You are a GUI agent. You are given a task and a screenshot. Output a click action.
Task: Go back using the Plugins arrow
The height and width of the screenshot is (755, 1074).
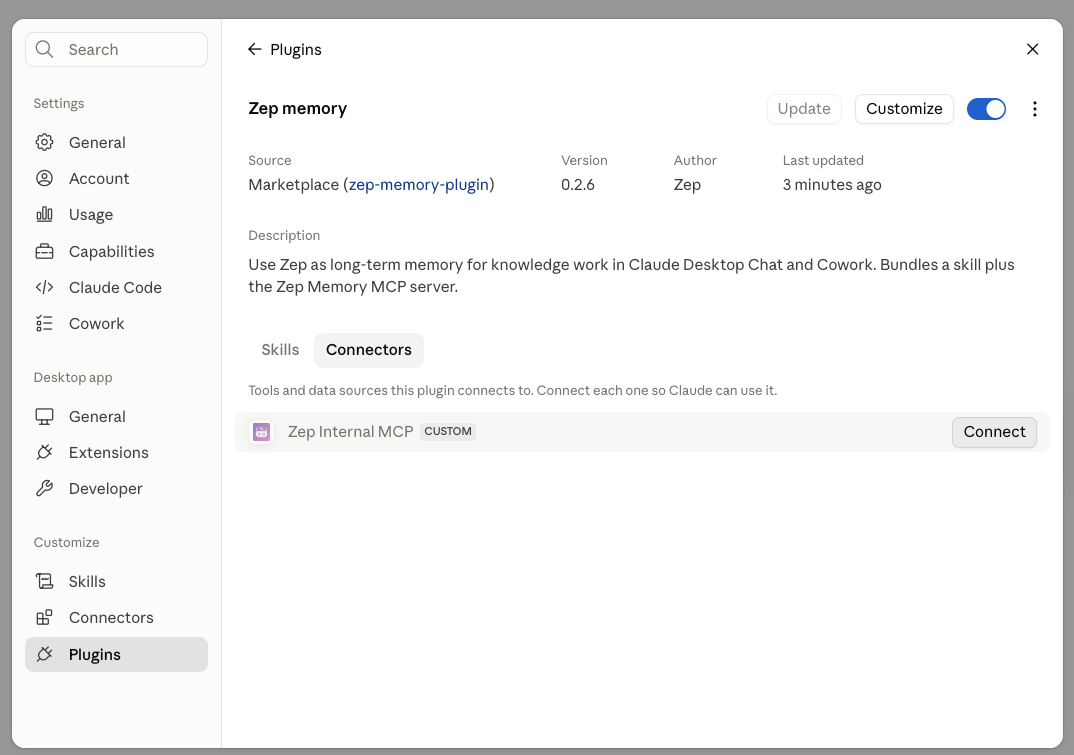pyautogui.click(x=255, y=49)
